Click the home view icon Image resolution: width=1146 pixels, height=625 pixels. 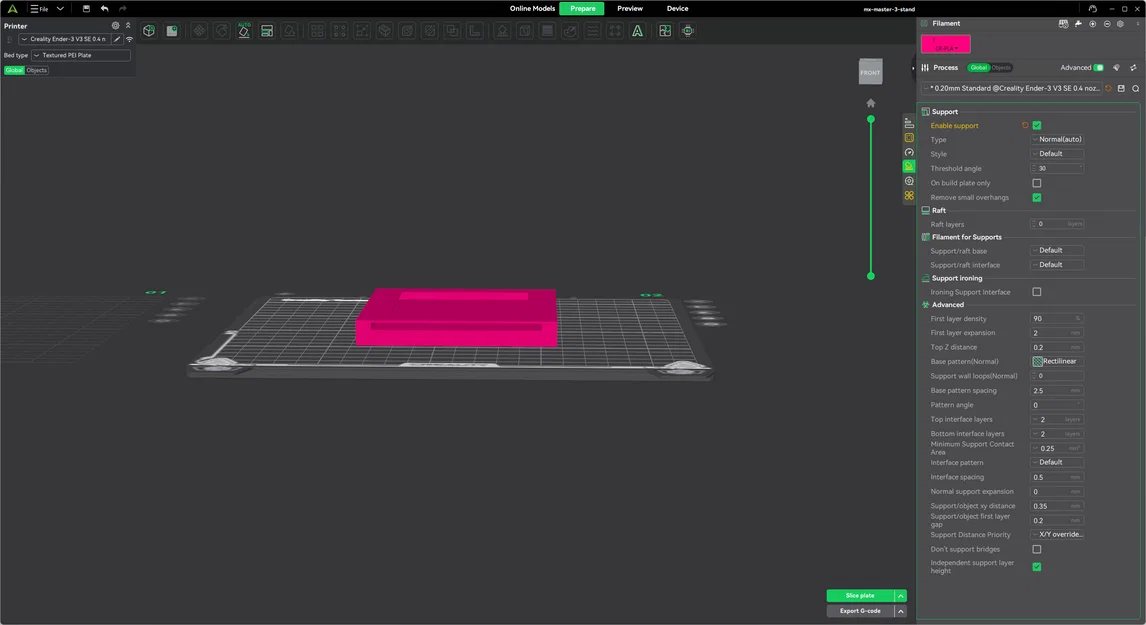(x=870, y=103)
